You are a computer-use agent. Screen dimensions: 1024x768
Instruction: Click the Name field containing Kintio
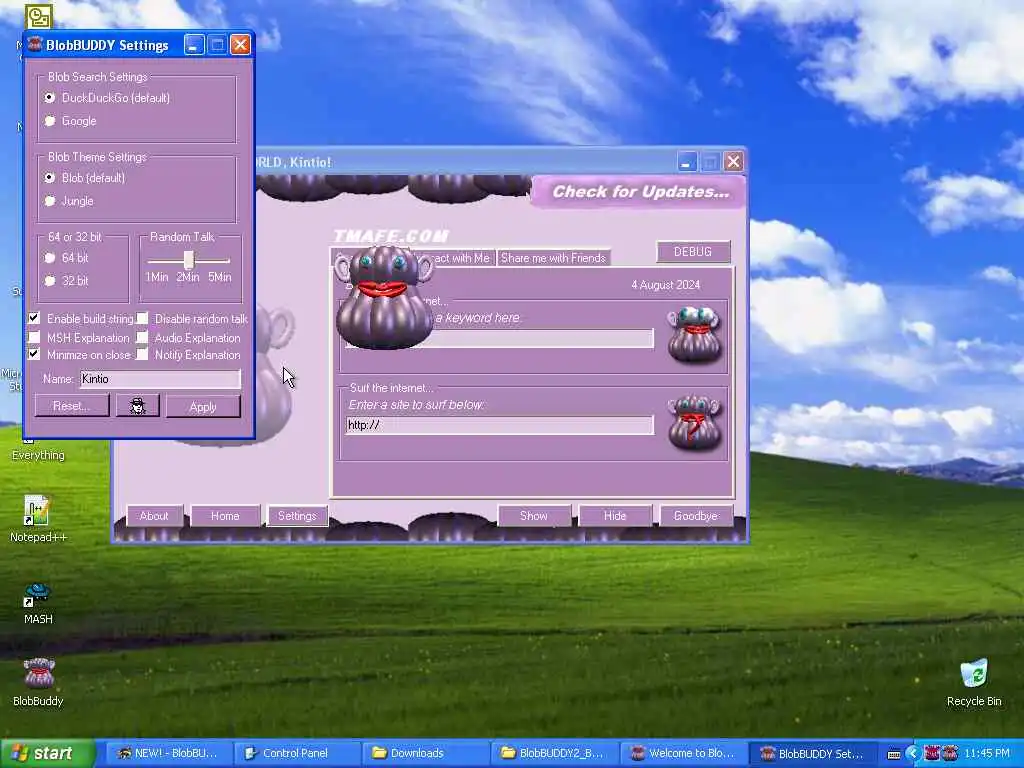coord(160,379)
